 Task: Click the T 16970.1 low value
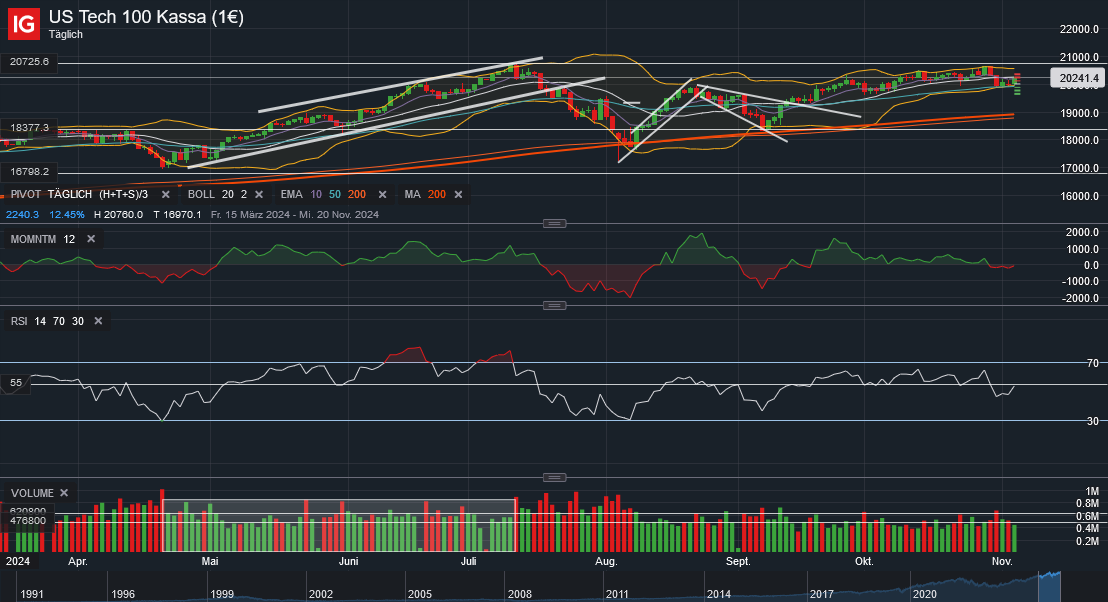click(177, 214)
